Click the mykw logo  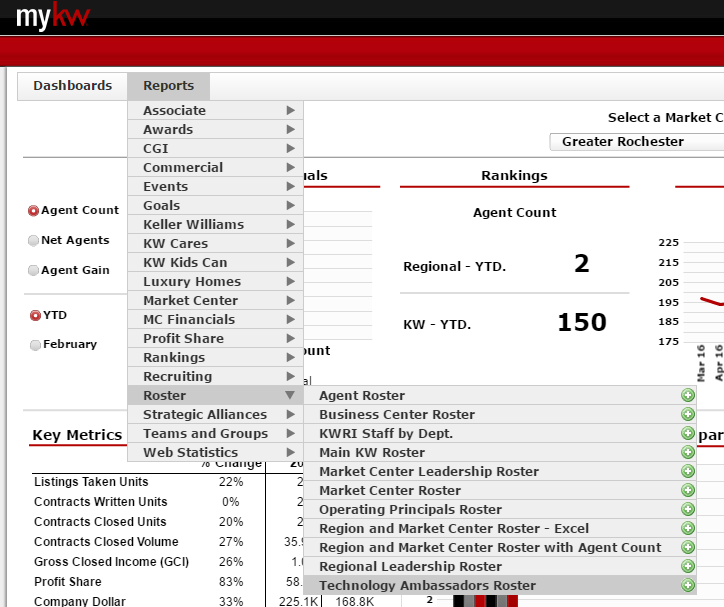tap(52, 17)
